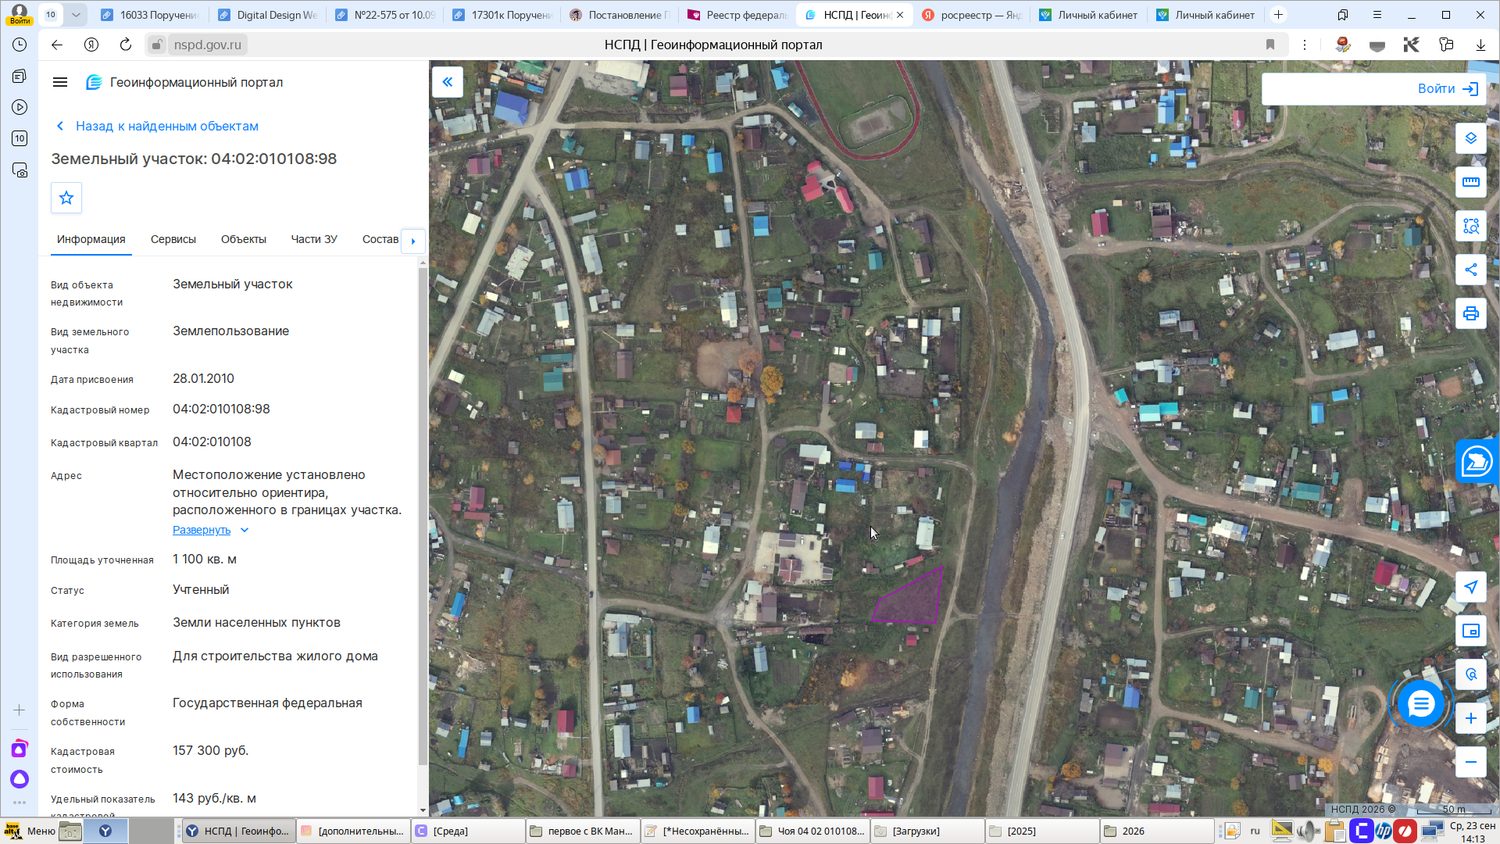Select the ruler measurement tool

[x=1470, y=182]
